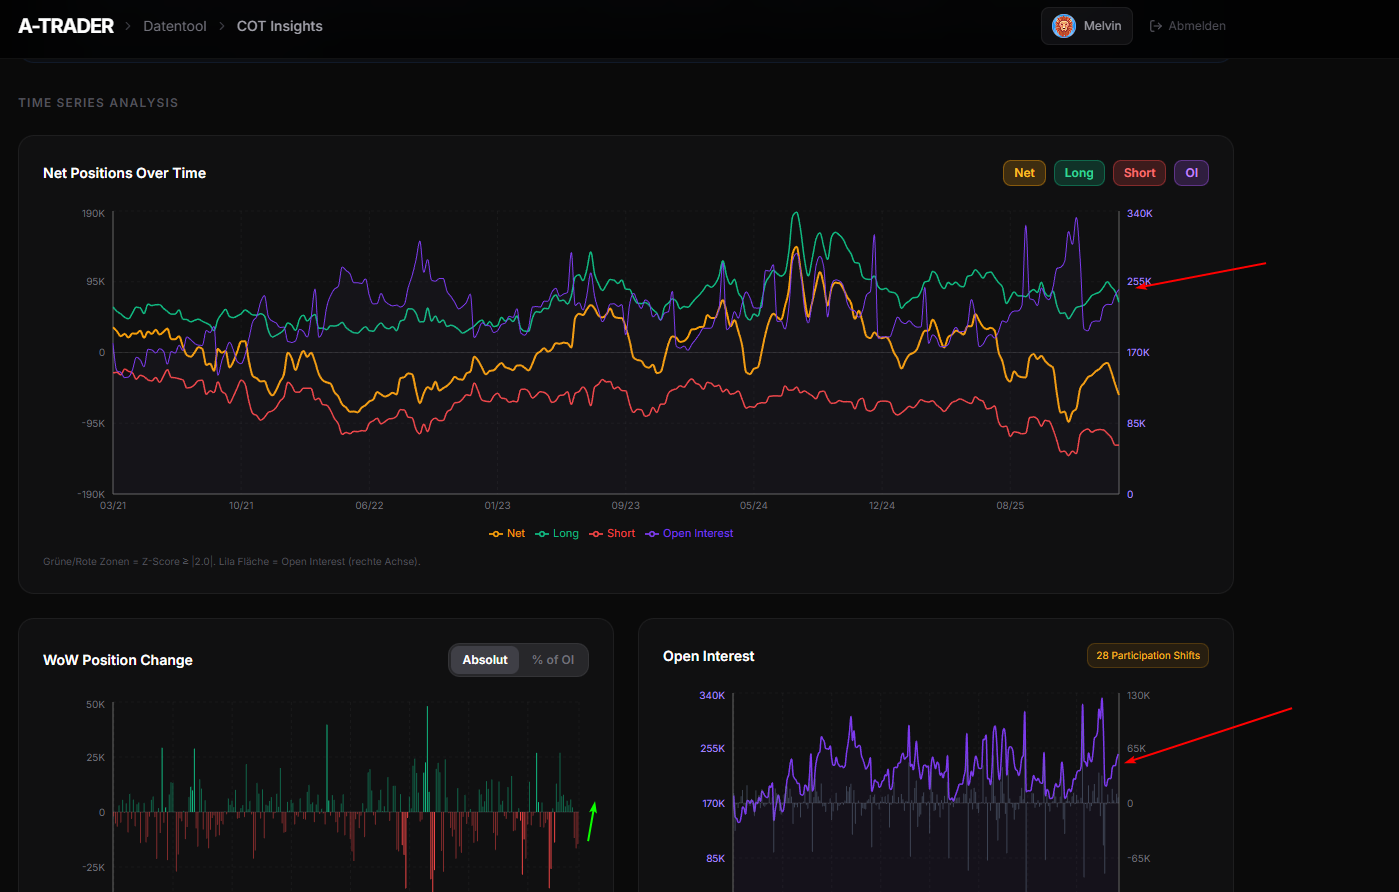Toggle the OI series pill
The width and height of the screenshot is (1399, 892).
pos(1191,172)
